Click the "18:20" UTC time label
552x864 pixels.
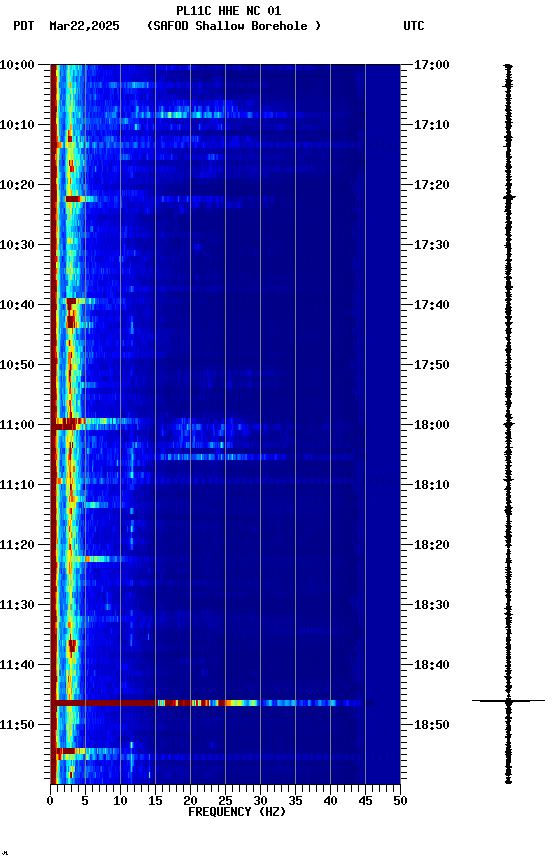pos(432,546)
